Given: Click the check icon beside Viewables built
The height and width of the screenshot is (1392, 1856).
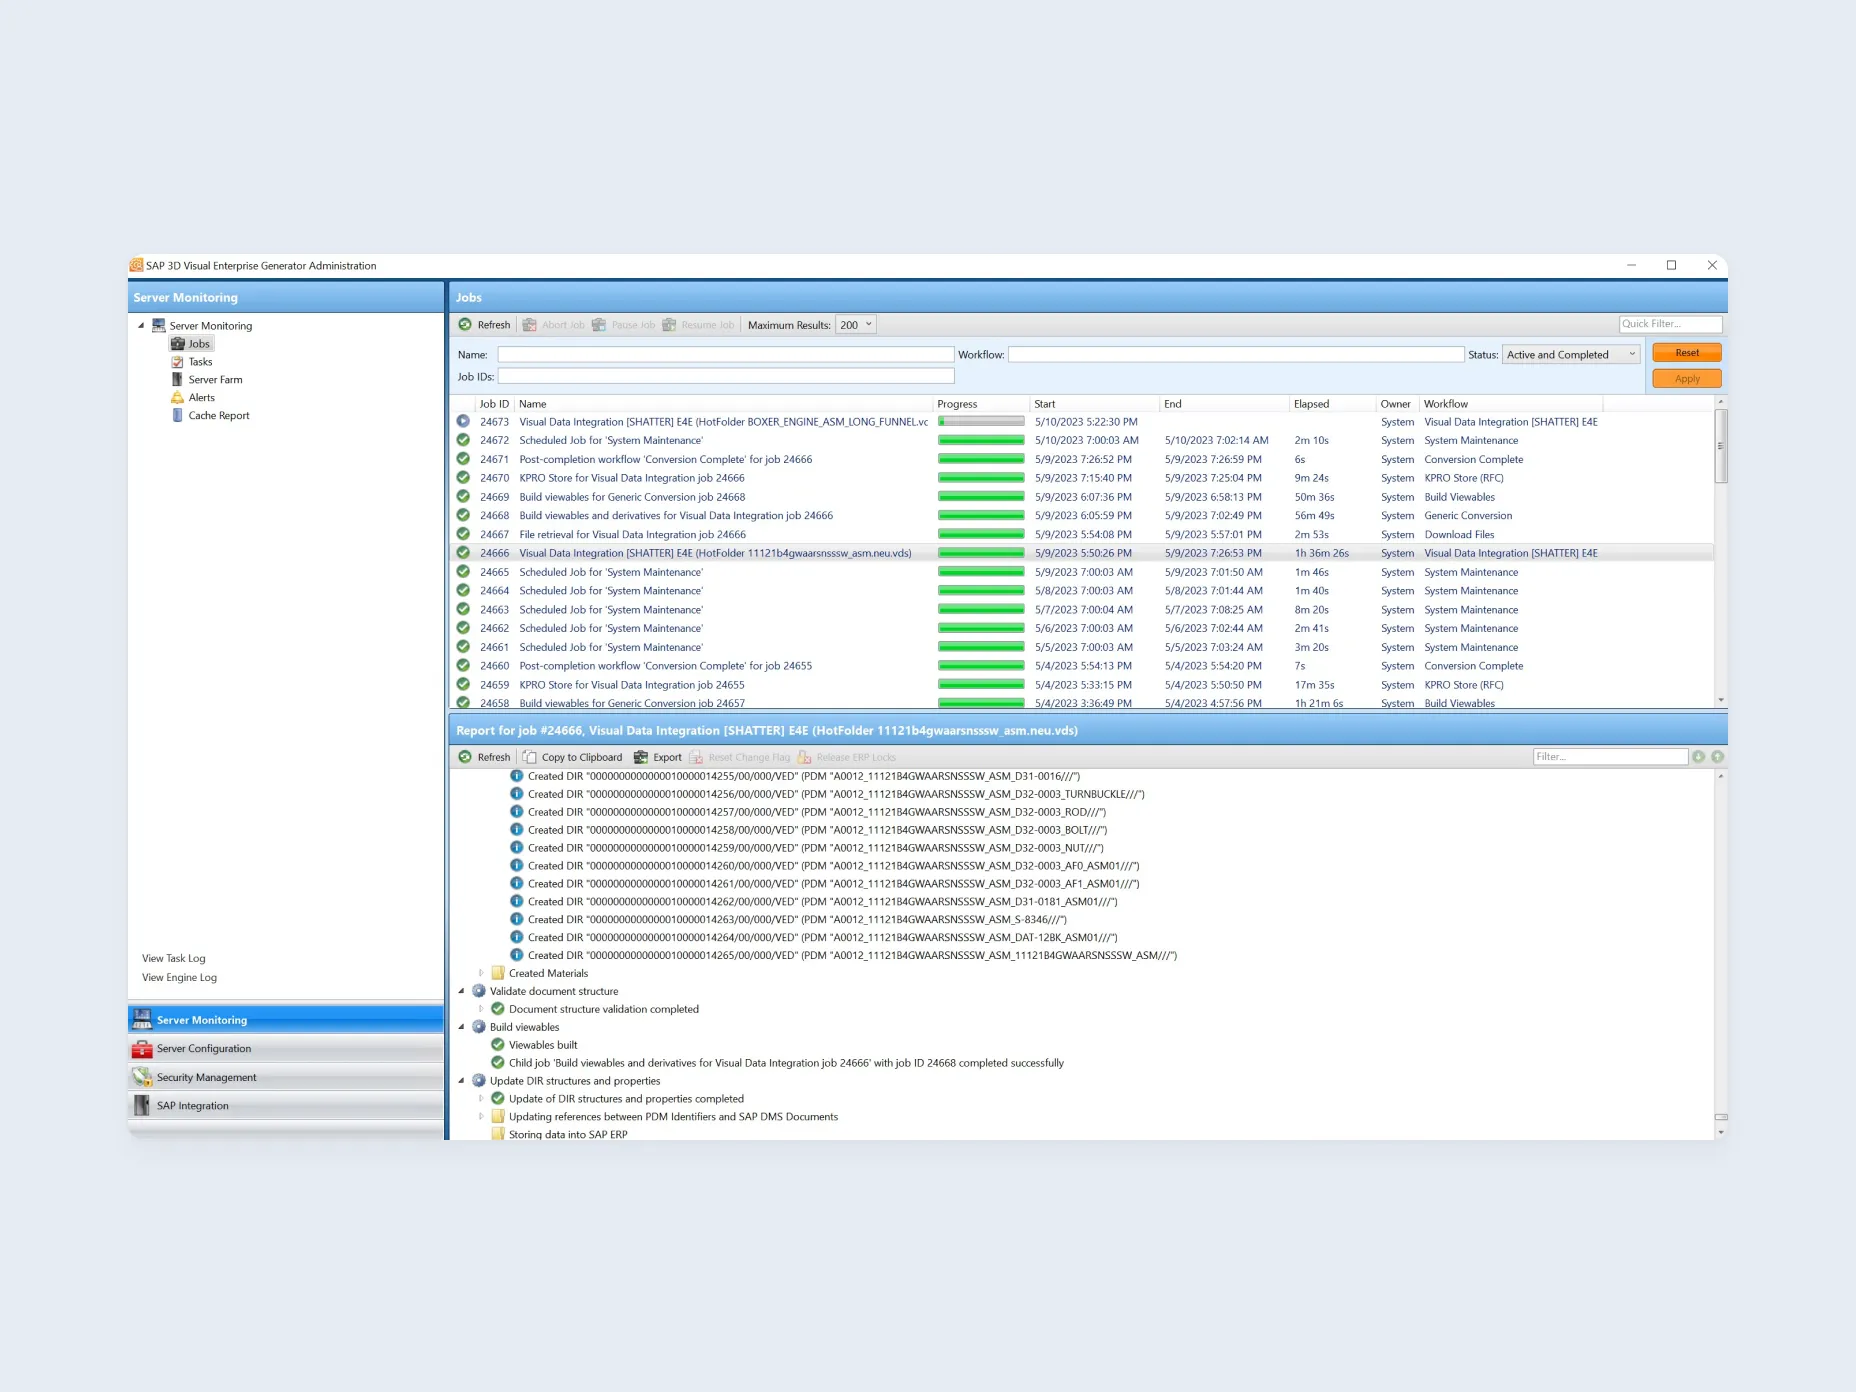Looking at the screenshot, I should [498, 1045].
